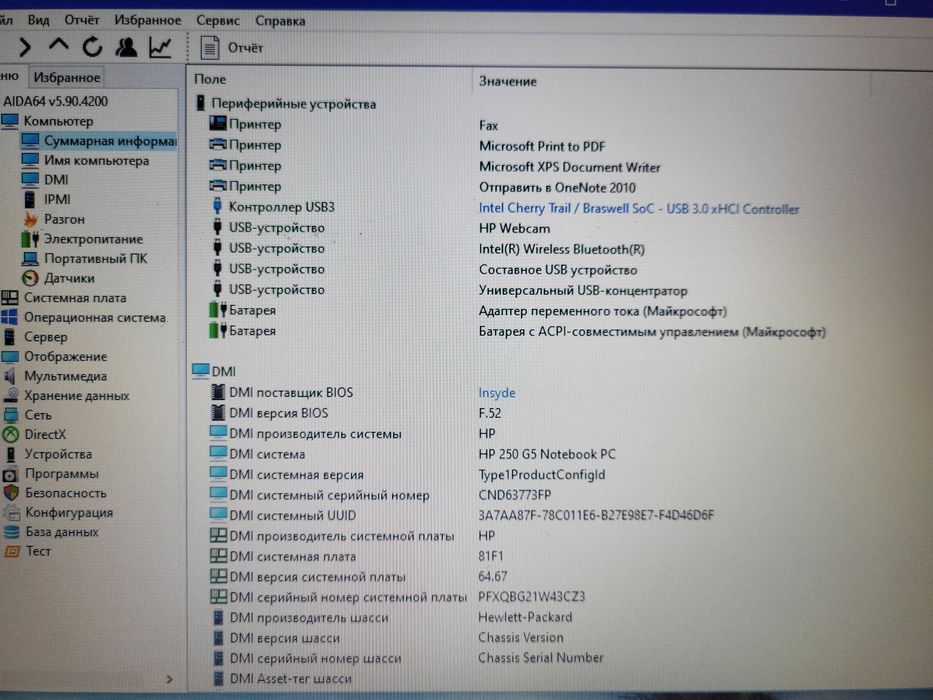
Task: Click the Операционная система Windows icon
Action: coord(10,317)
